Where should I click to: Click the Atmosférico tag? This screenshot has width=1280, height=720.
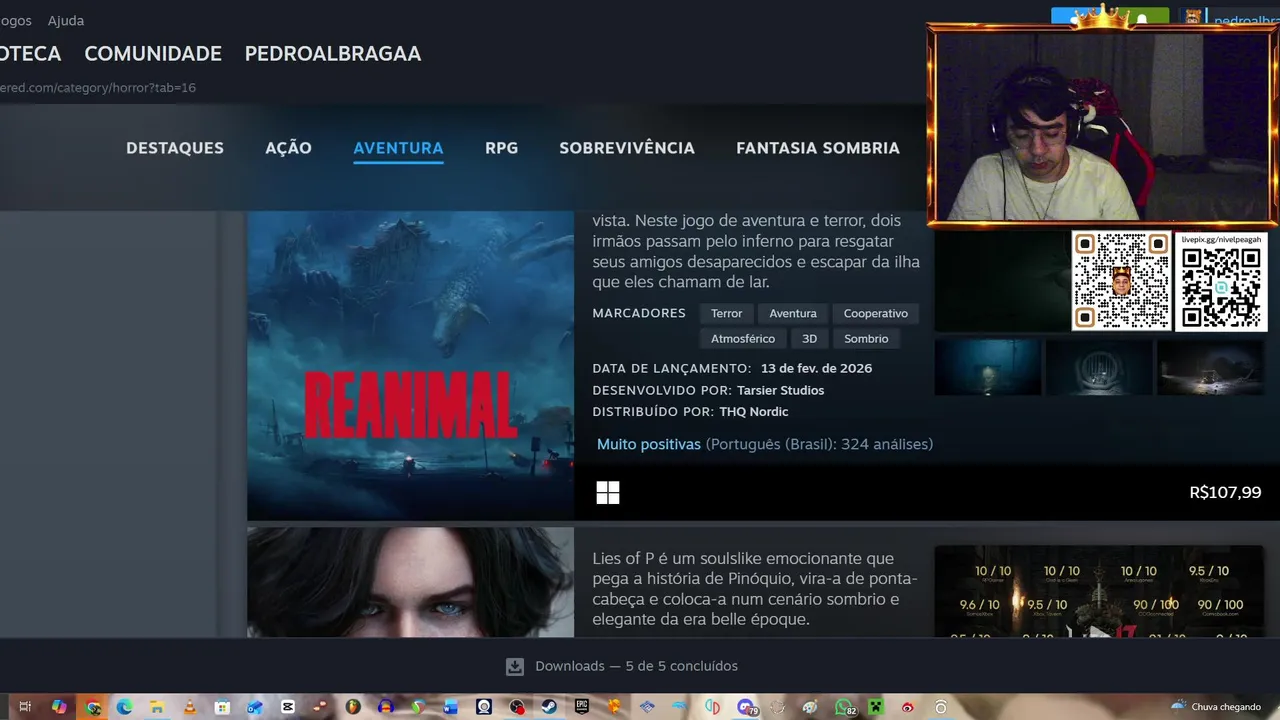(742, 338)
